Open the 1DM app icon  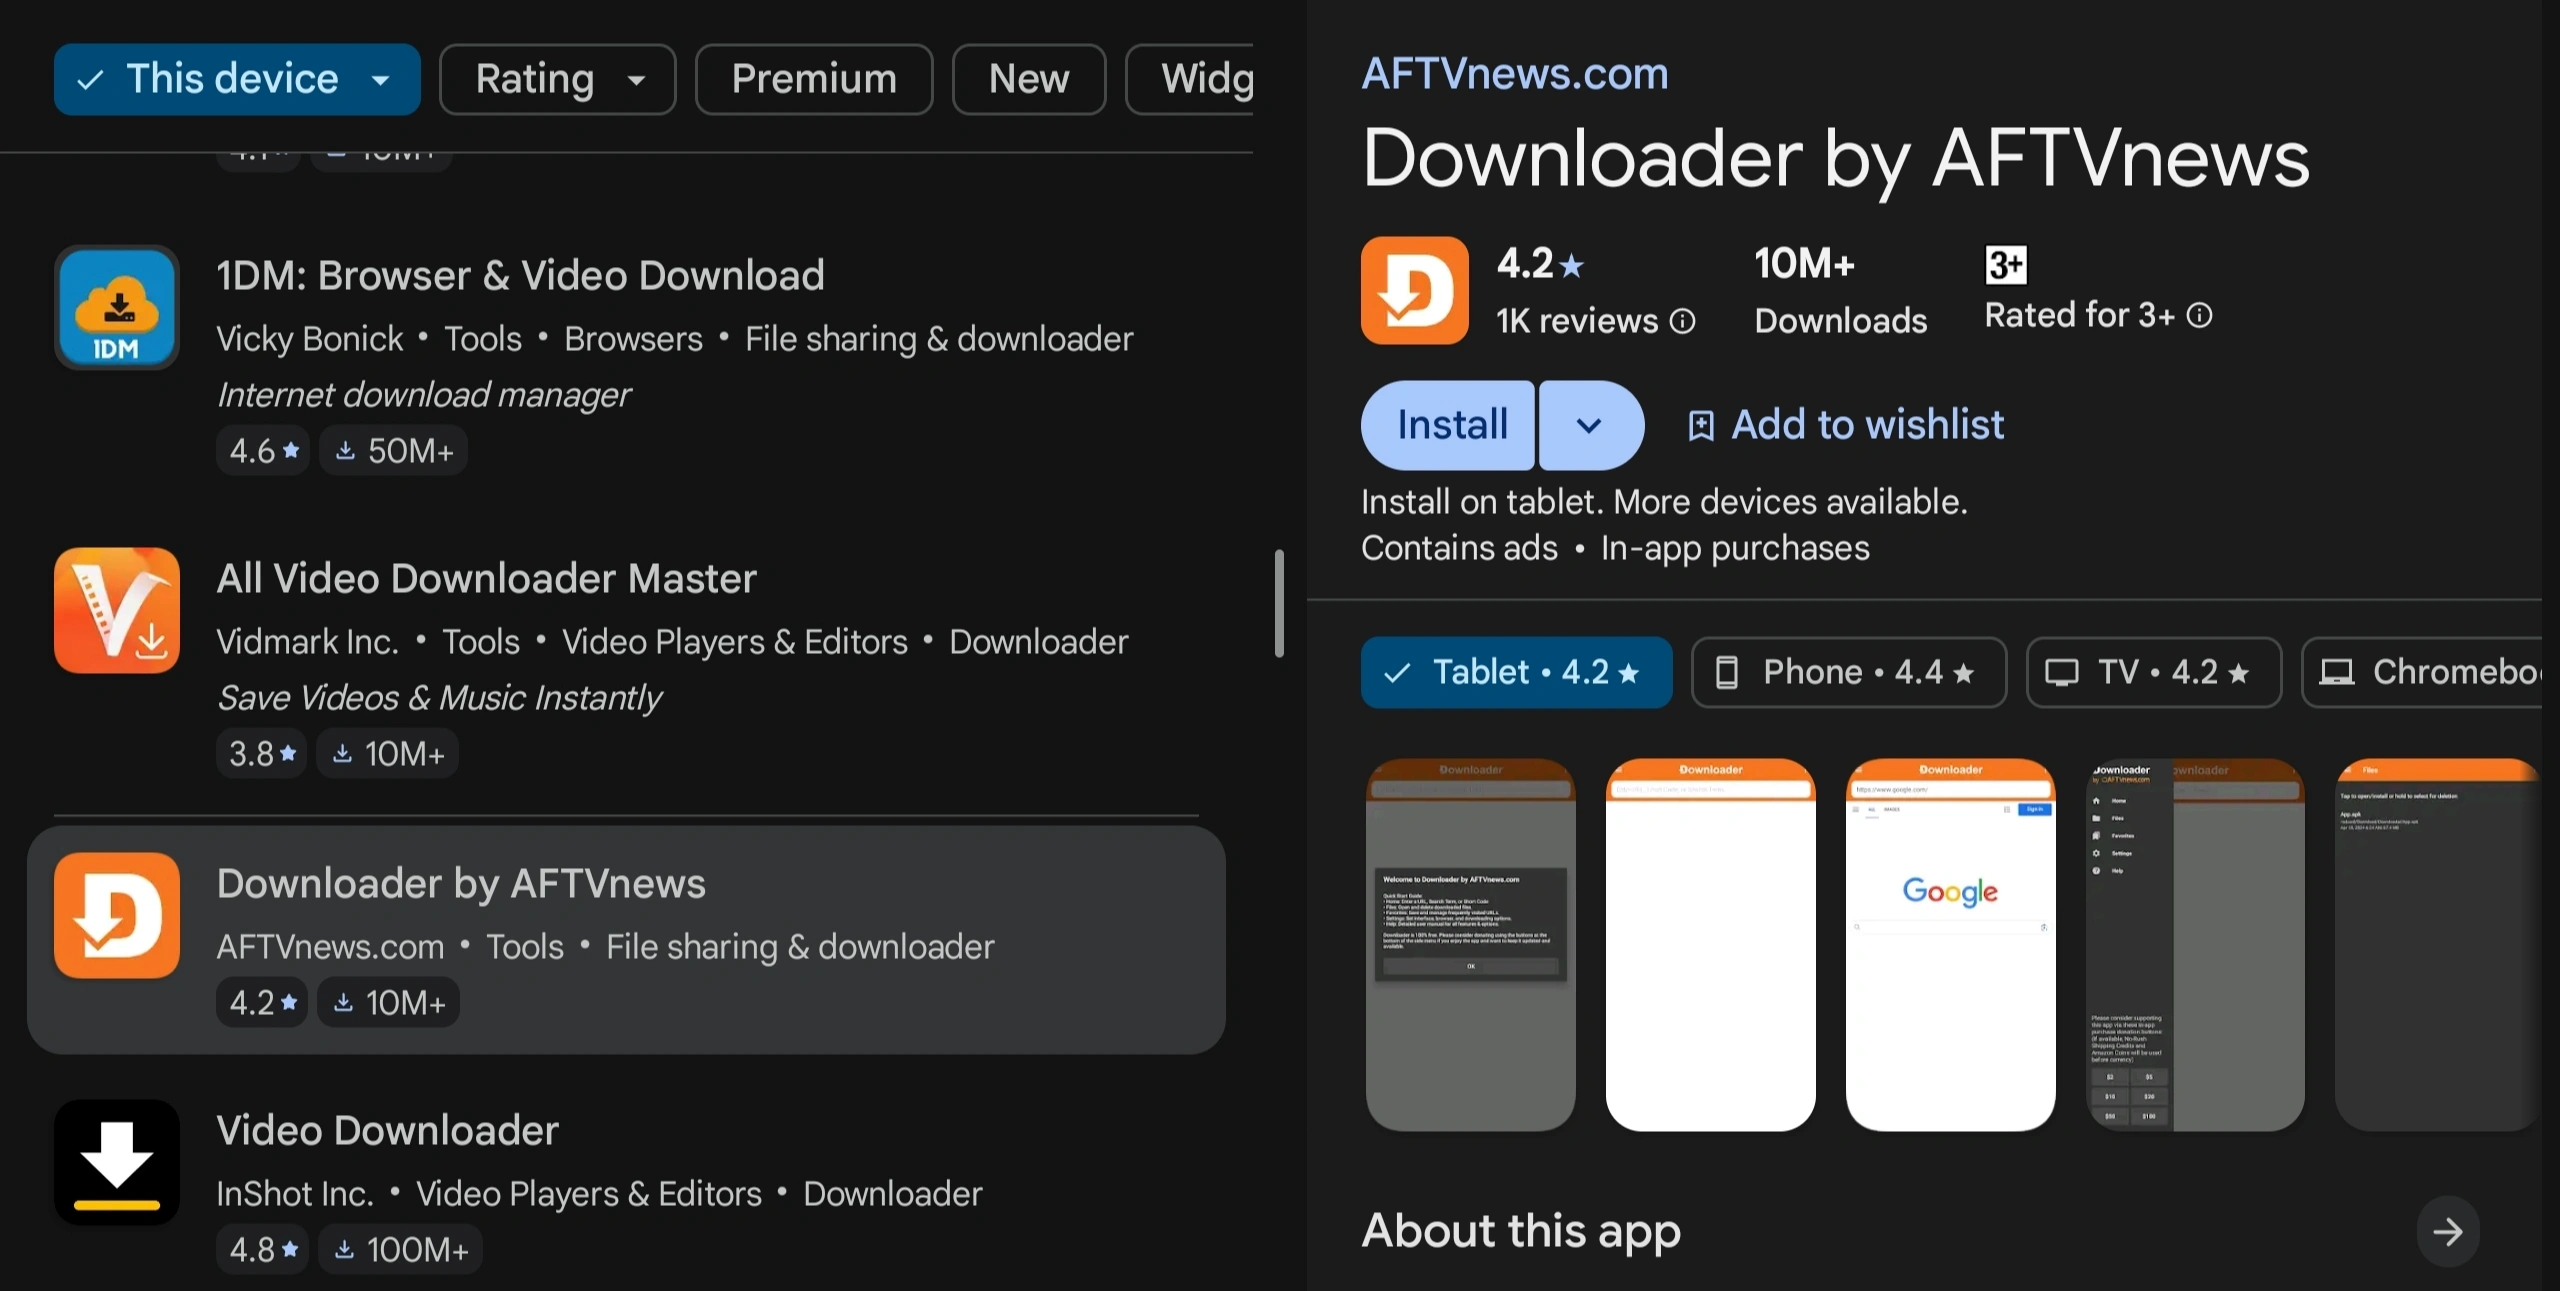[x=117, y=307]
